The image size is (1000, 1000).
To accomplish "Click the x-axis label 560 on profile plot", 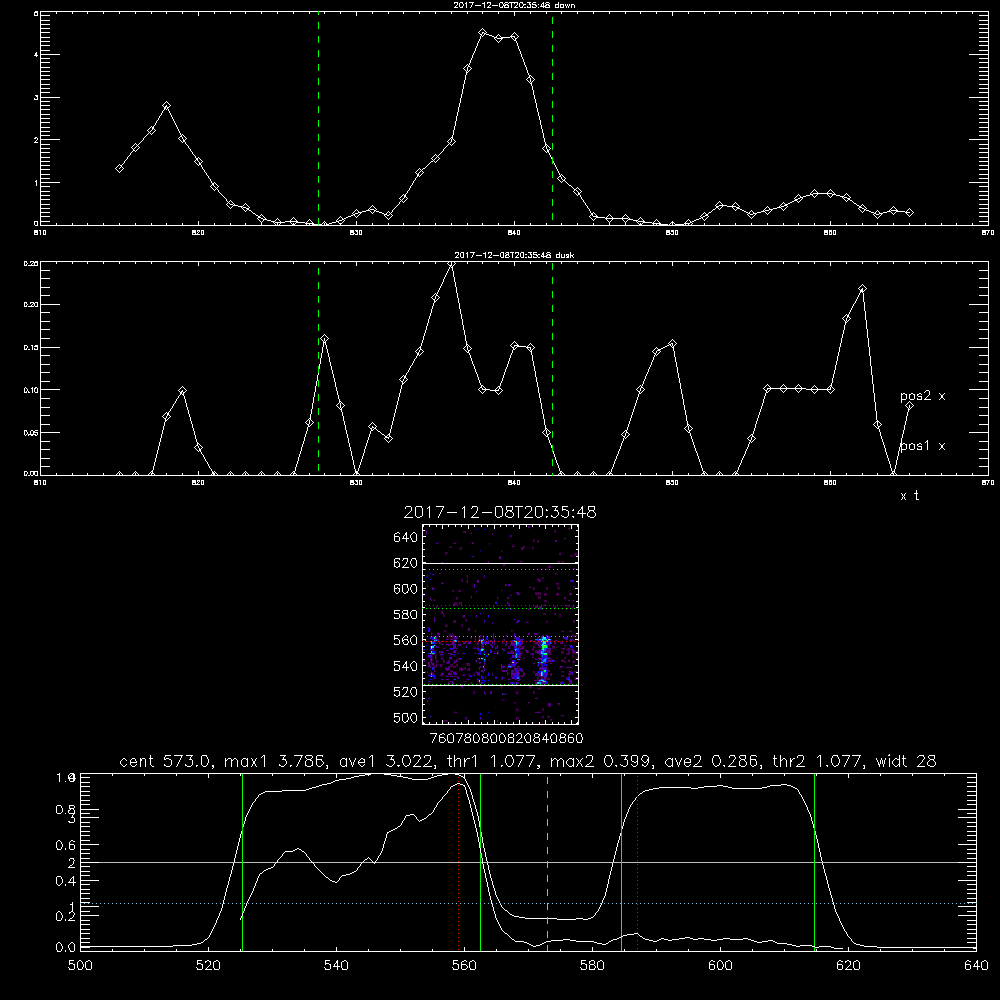I will (x=464, y=966).
